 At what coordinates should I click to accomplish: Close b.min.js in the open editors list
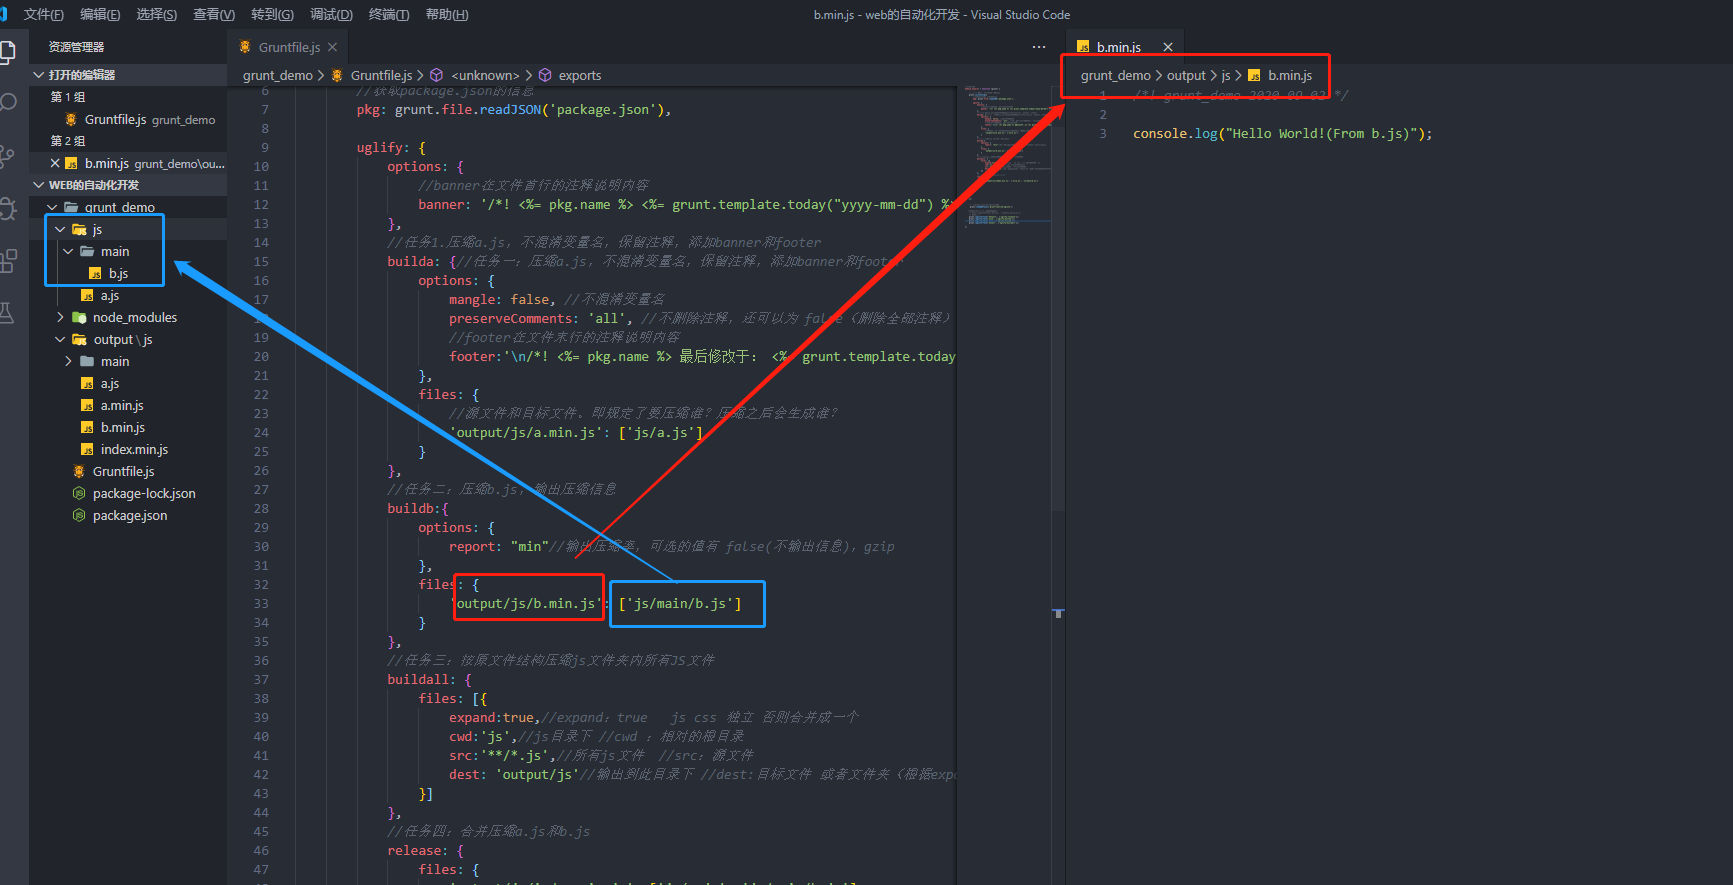coord(55,163)
